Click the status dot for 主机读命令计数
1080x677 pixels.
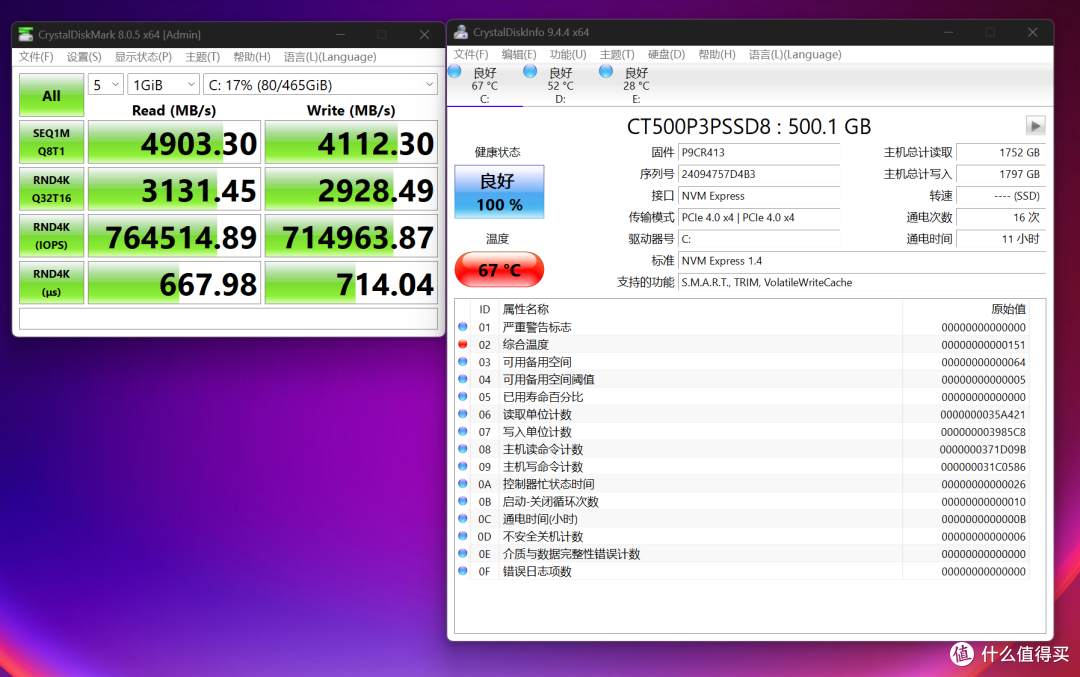463,449
